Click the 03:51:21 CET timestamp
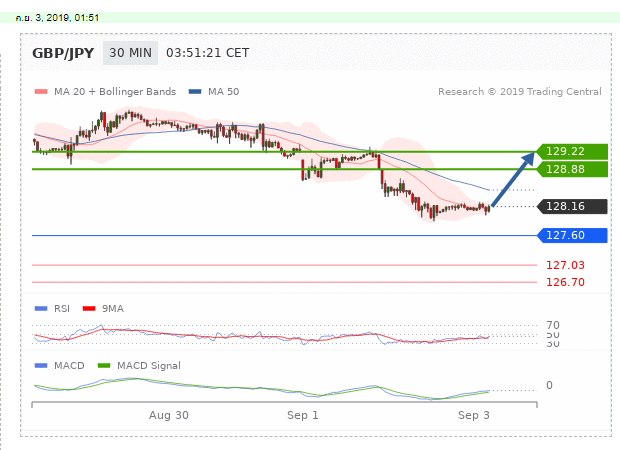620x450 pixels. pos(208,53)
